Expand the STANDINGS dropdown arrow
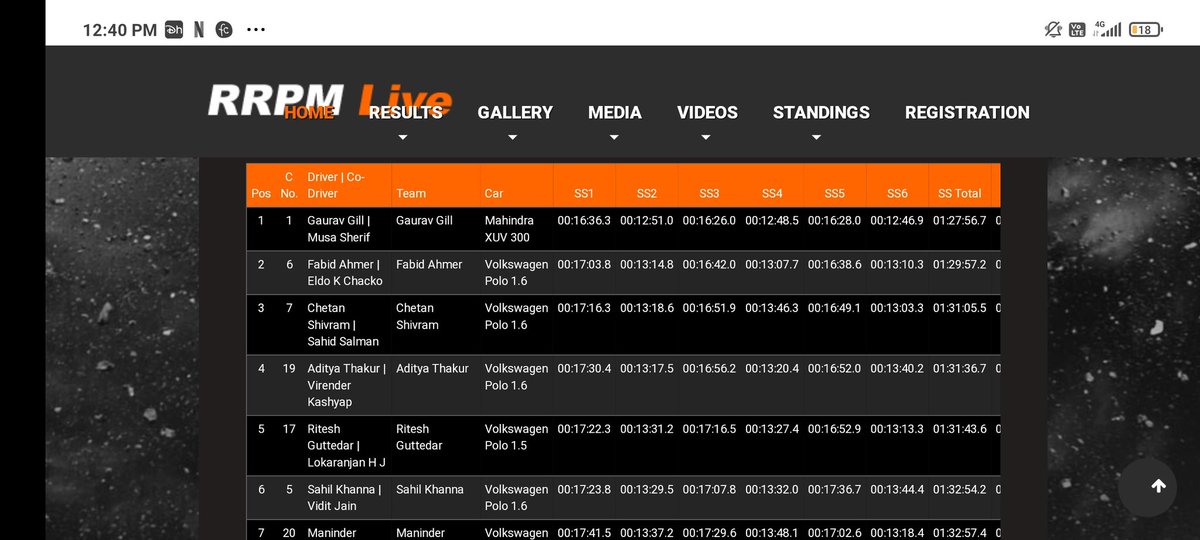This screenshot has height=540, width=1200. pyautogui.click(x=816, y=138)
